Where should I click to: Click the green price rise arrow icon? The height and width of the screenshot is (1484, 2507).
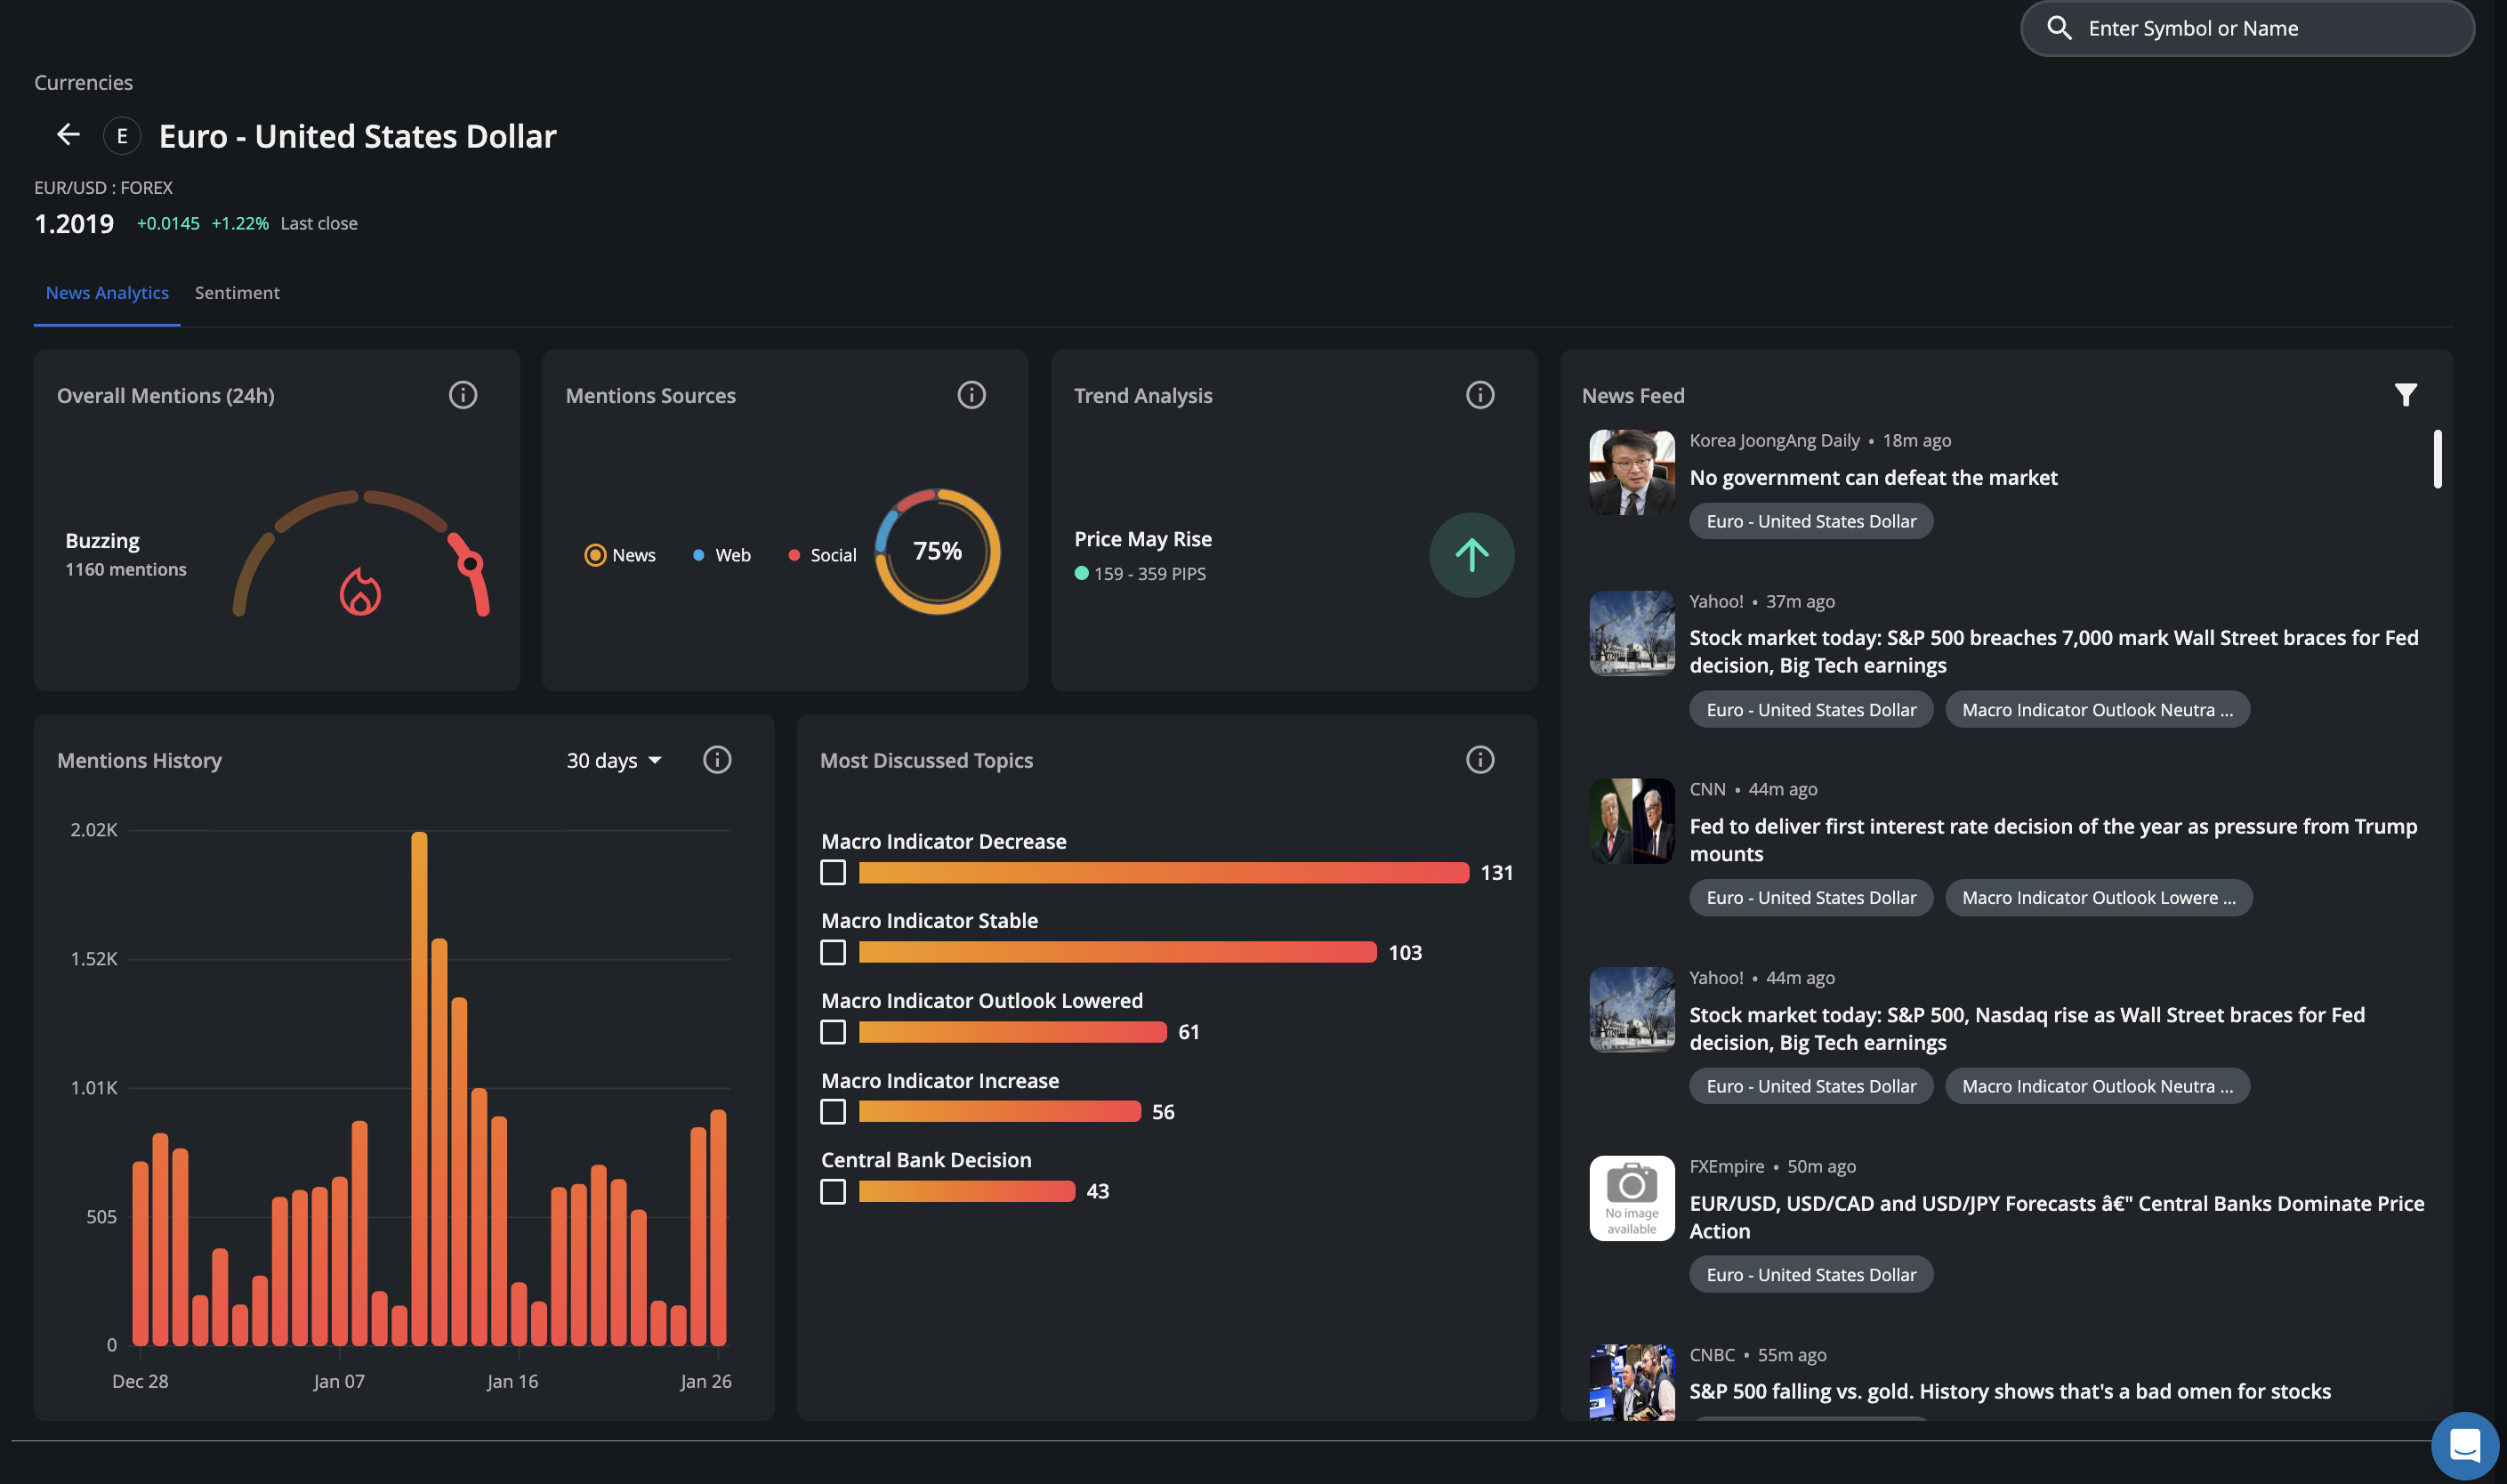click(1471, 555)
